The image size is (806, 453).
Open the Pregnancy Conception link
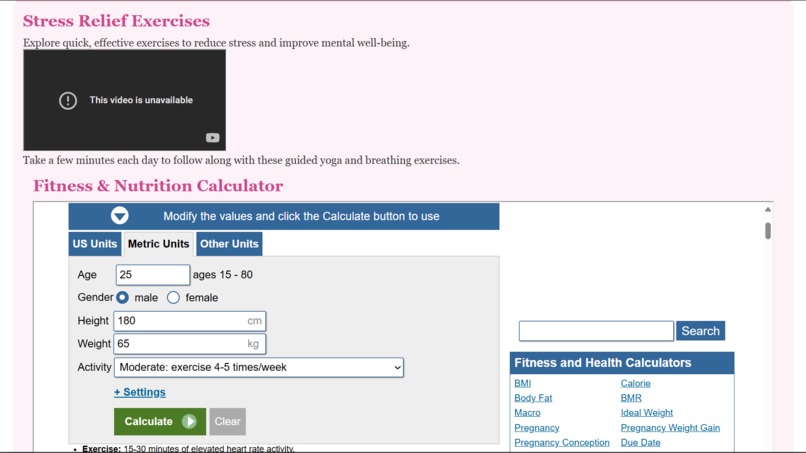(x=562, y=443)
